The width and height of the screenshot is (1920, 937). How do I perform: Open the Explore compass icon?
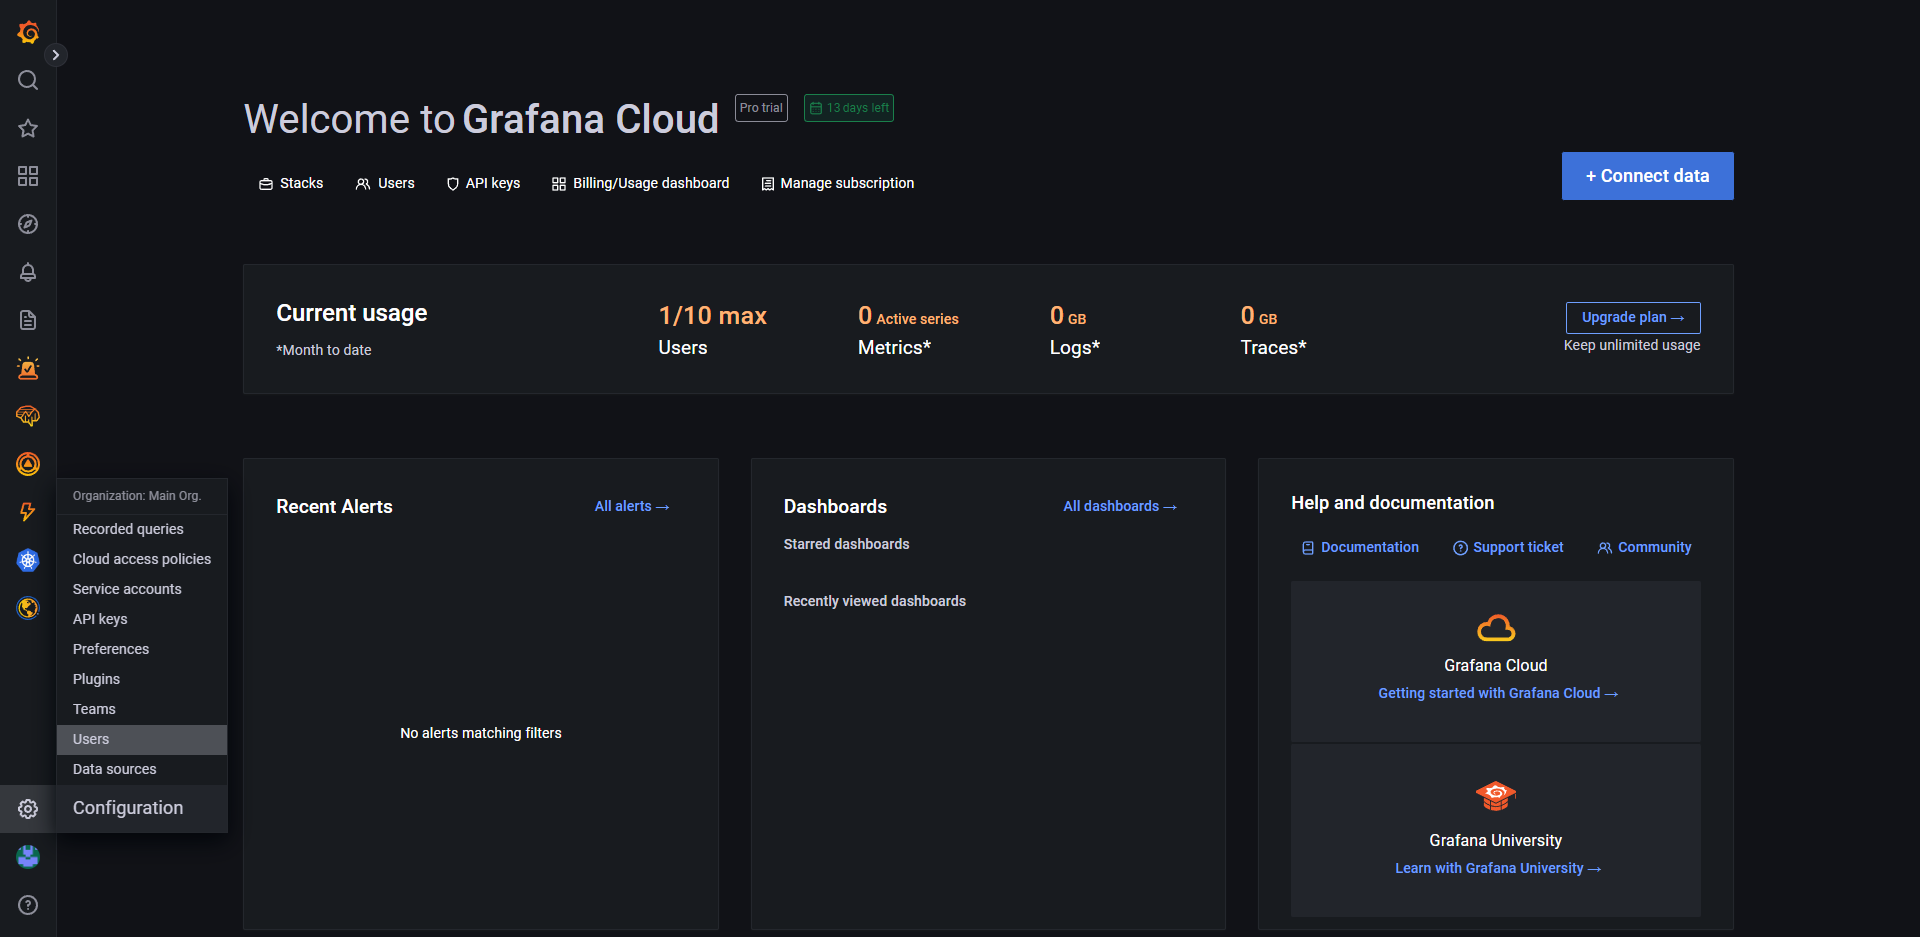[28, 224]
